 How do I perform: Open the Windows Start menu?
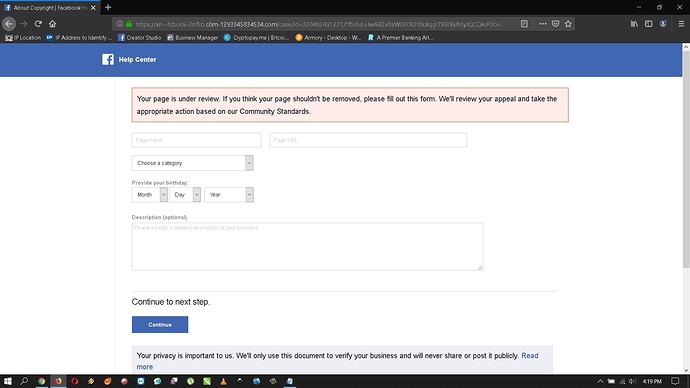7,381
